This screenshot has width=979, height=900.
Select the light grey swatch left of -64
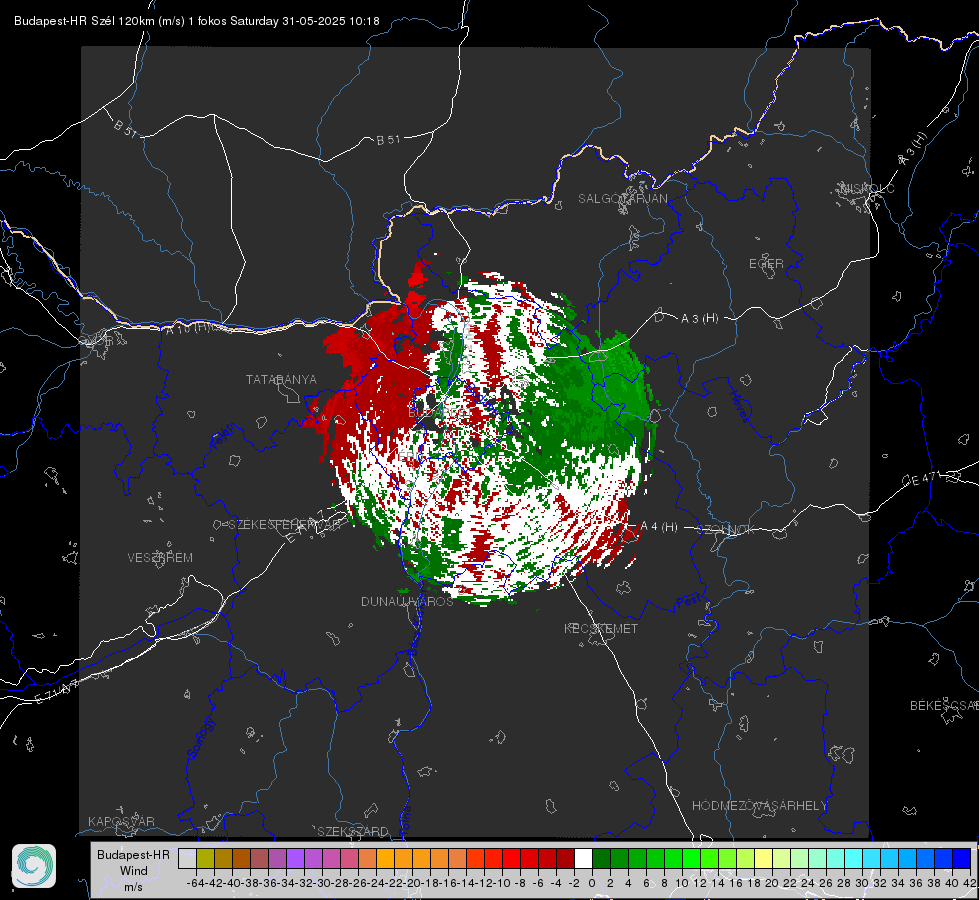point(187,859)
